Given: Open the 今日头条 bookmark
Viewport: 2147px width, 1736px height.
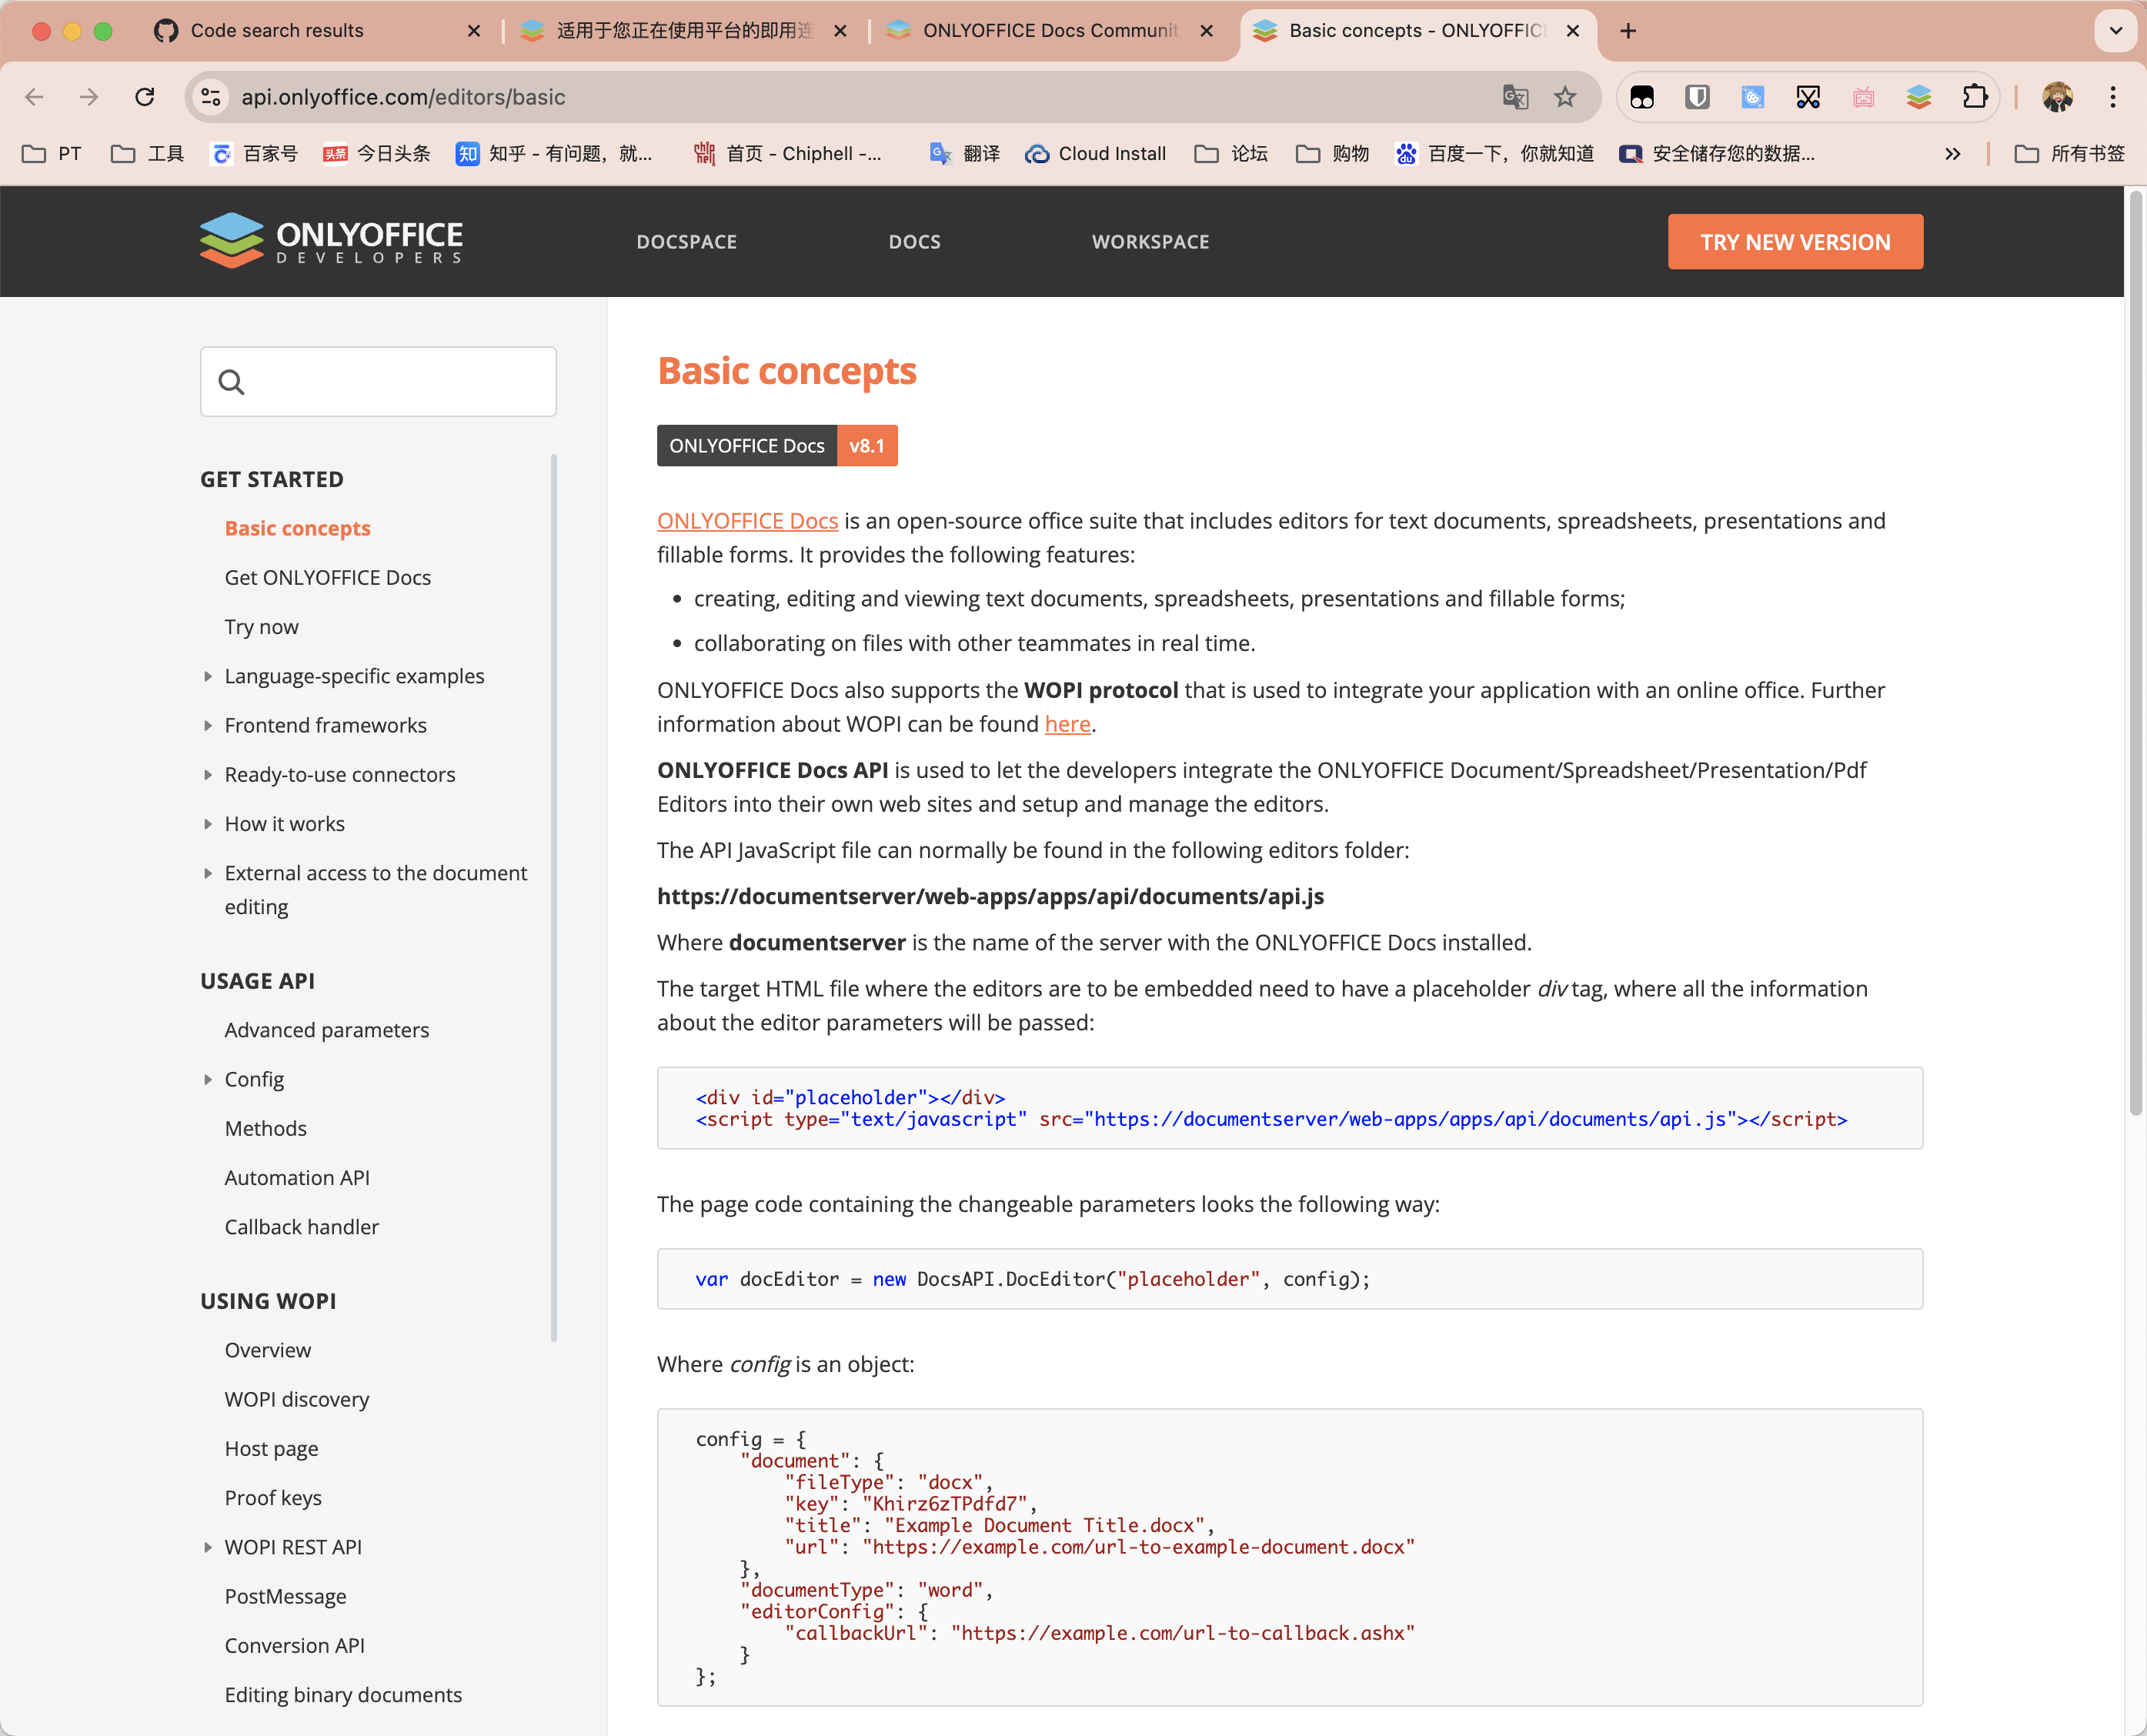Looking at the screenshot, I should click(x=377, y=154).
